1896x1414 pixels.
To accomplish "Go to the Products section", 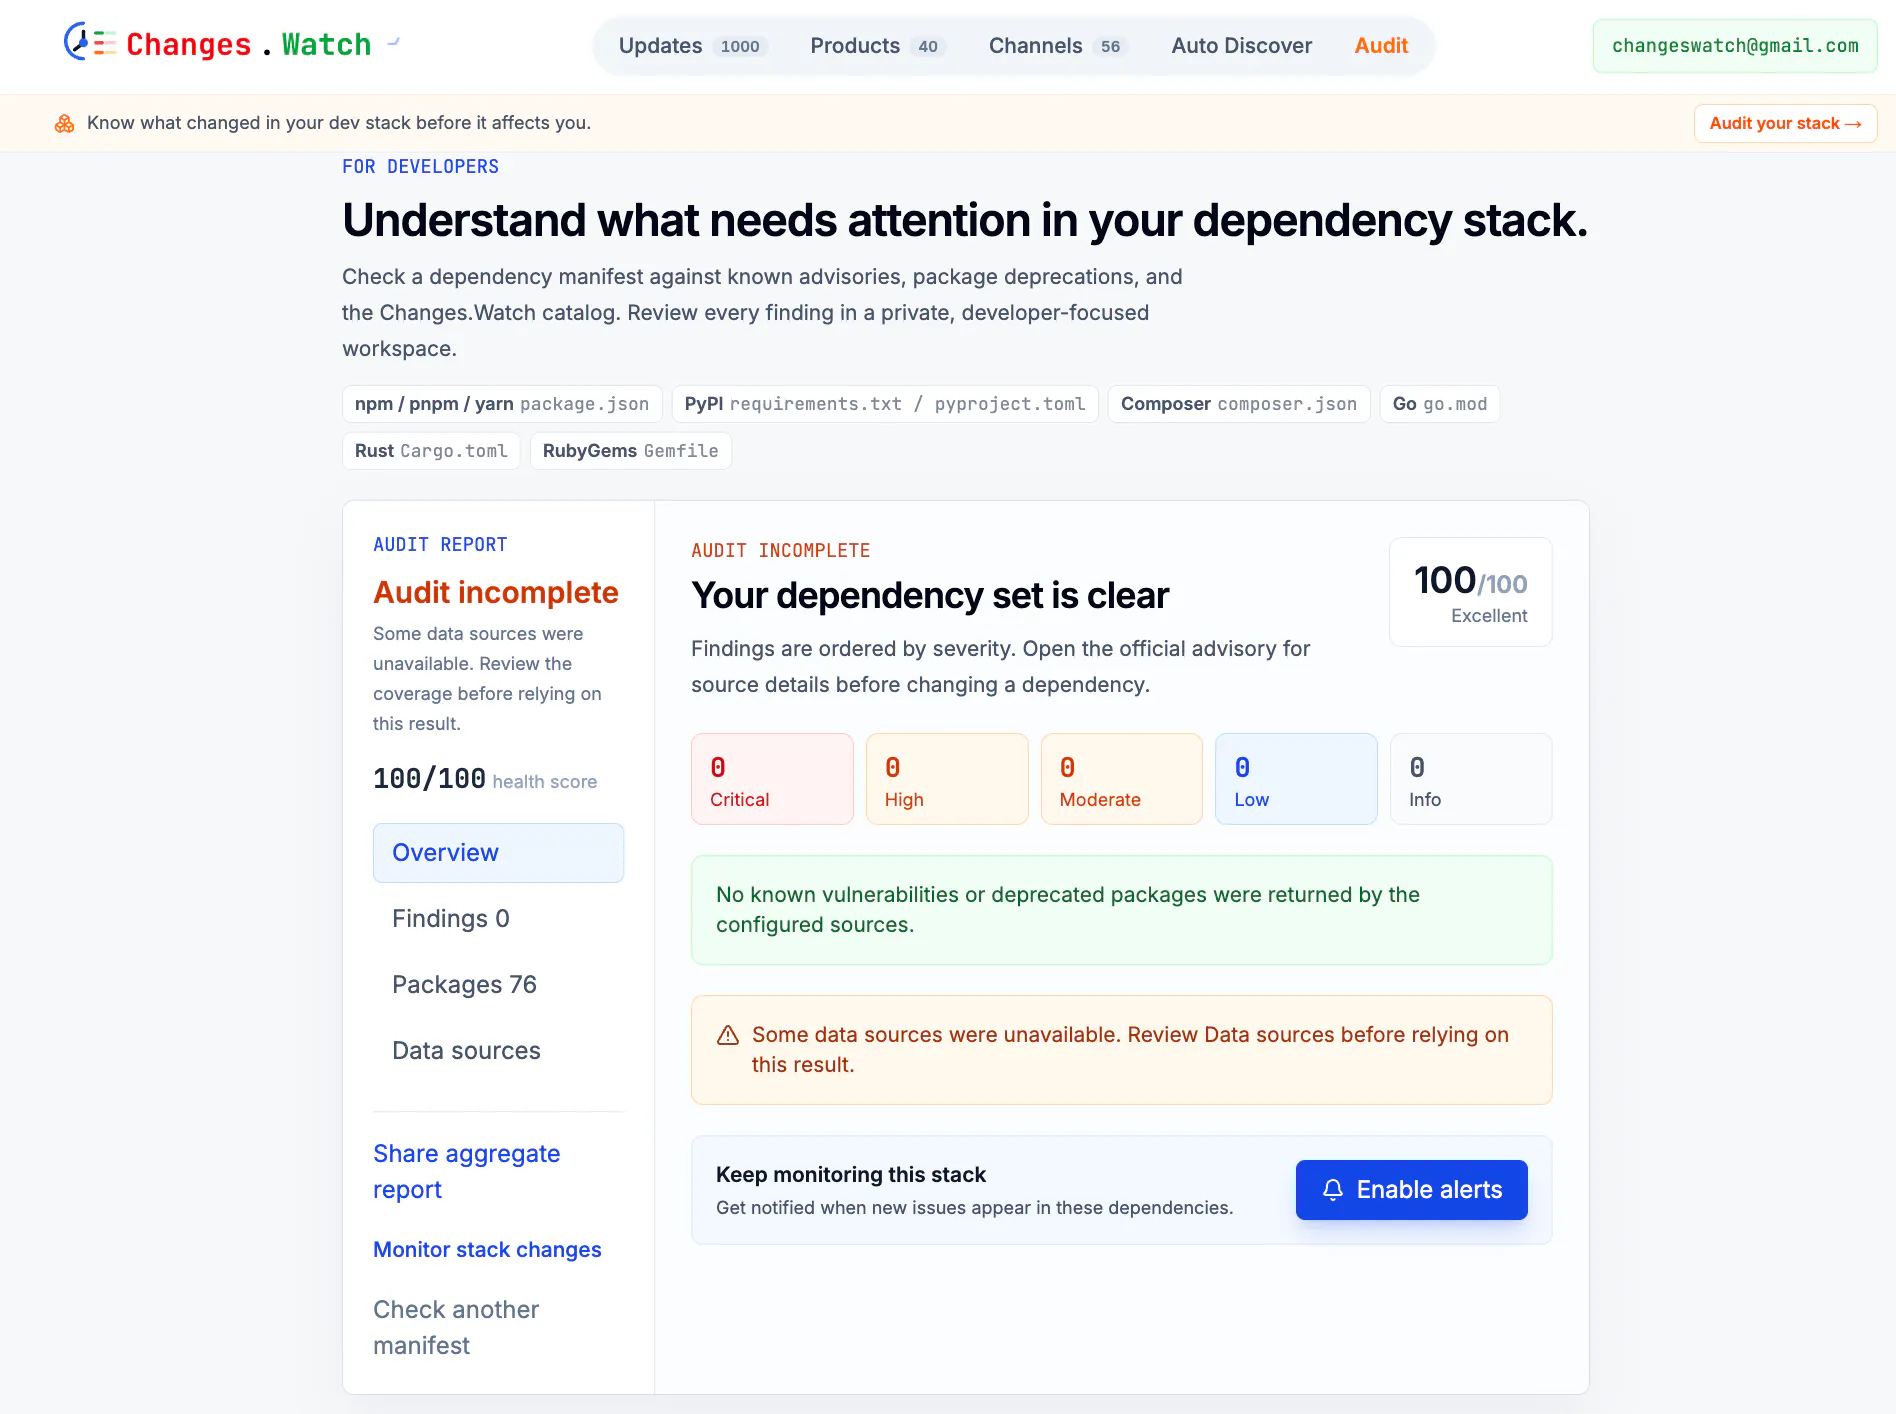I will pyautogui.click(x=877, y=46).
